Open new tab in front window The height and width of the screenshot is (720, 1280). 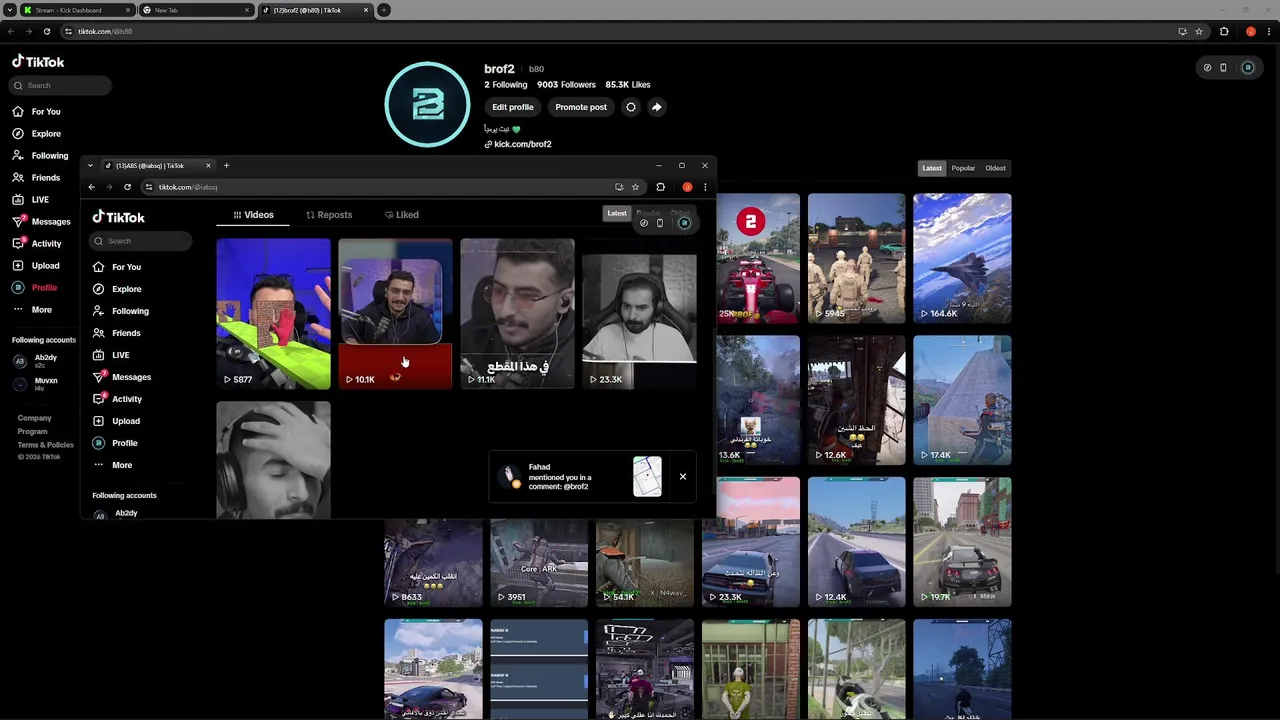(x=226, y=166)
